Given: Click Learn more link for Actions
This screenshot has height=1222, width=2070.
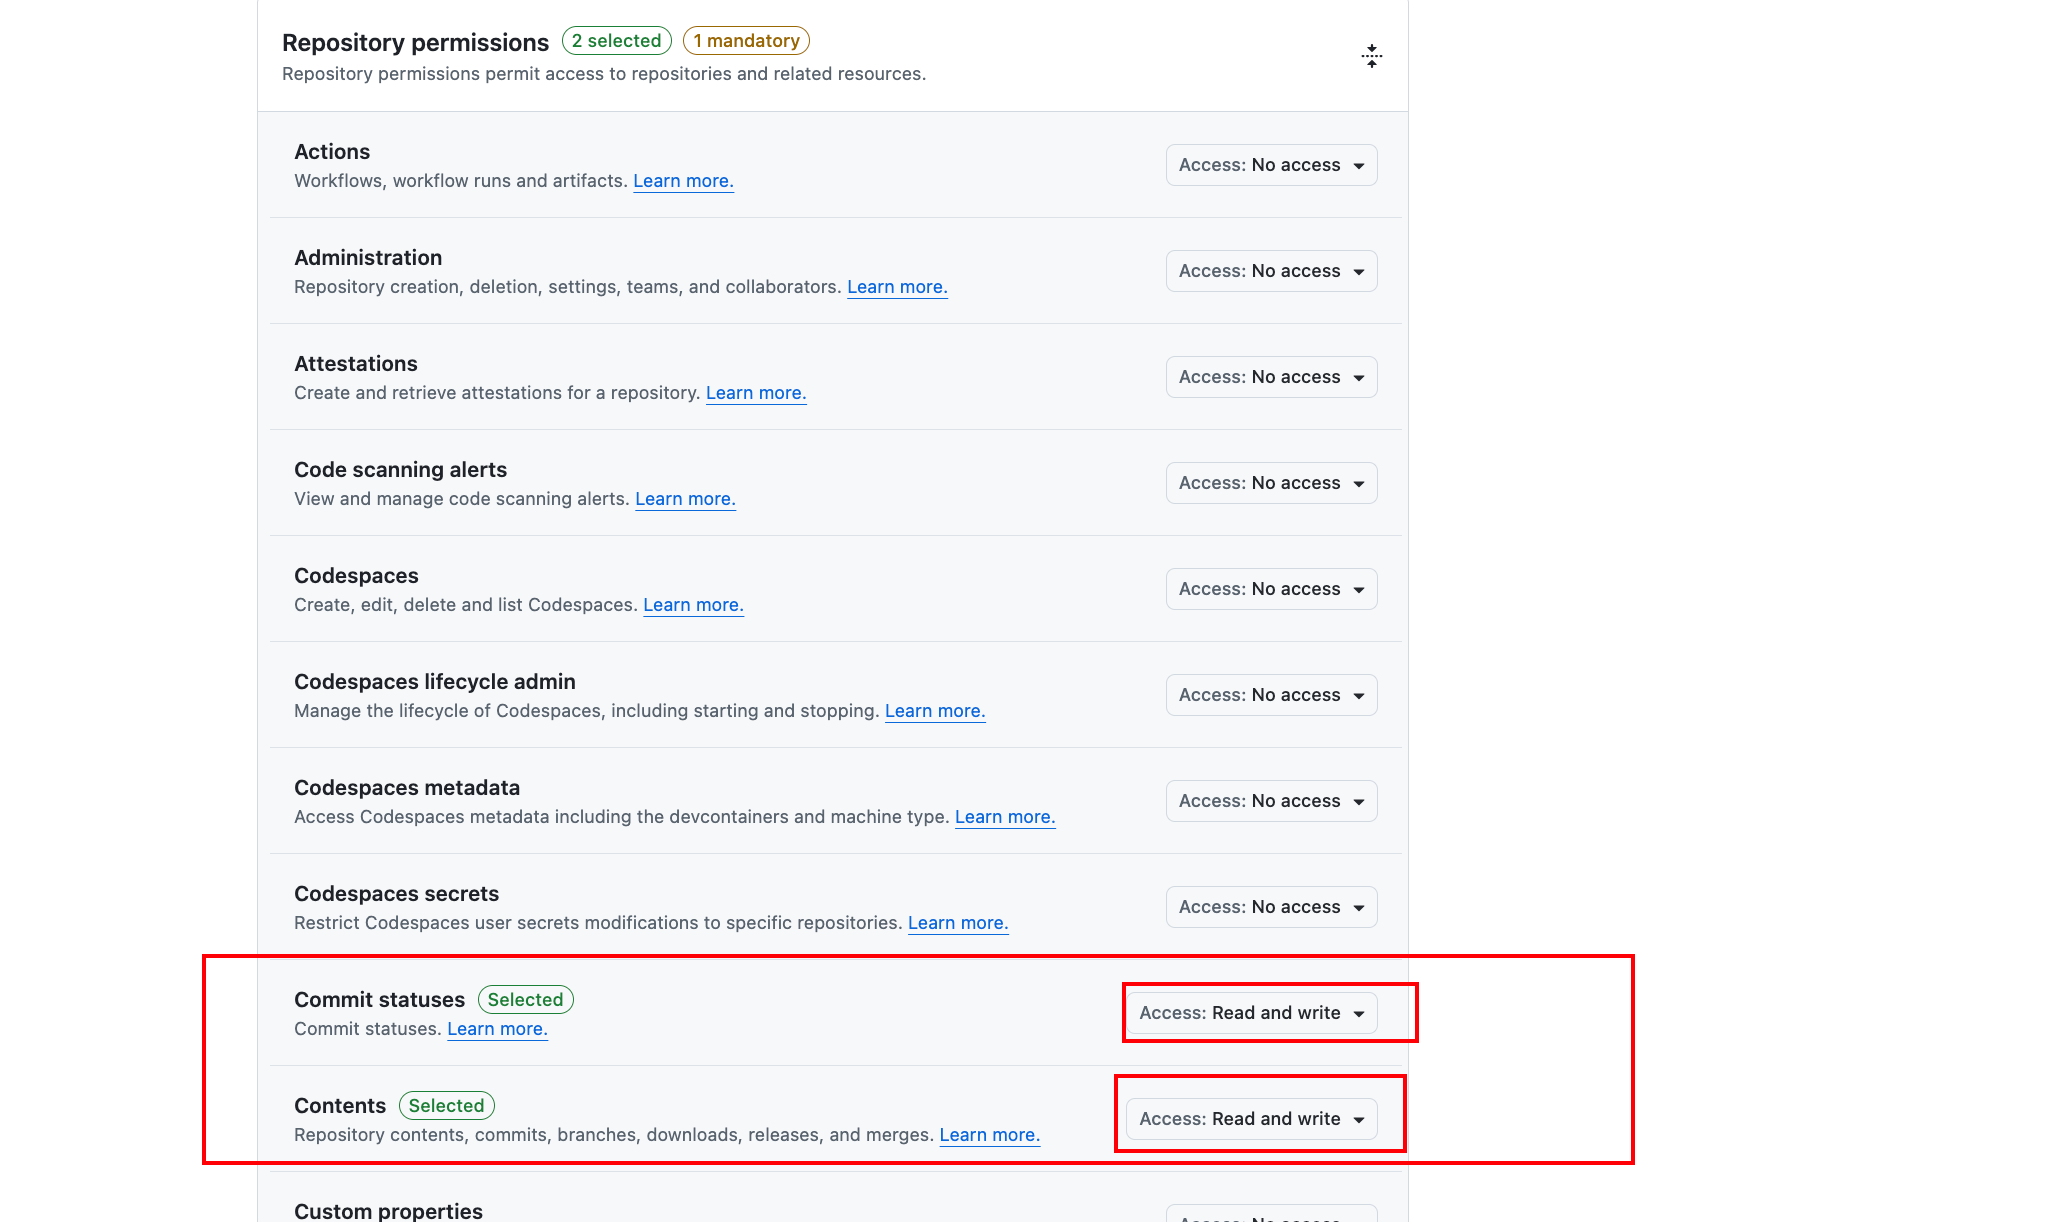Looking at the screenshot, I should click(683, 181).
